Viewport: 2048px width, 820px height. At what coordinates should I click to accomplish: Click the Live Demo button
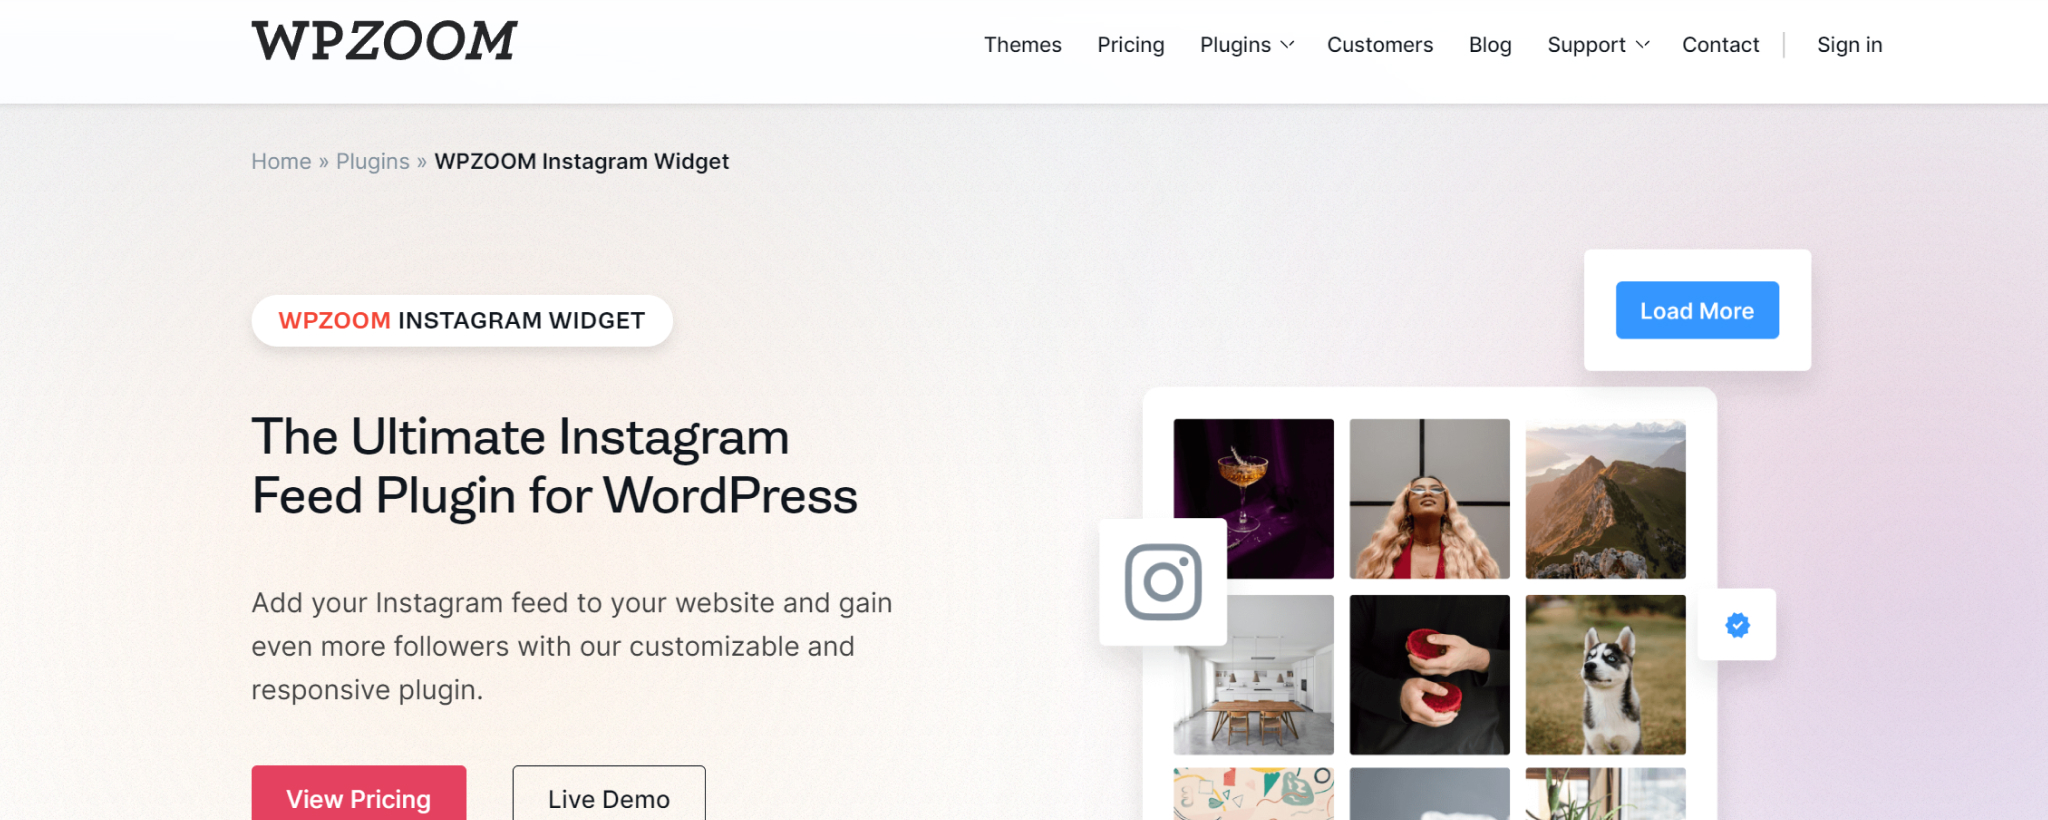609,794
